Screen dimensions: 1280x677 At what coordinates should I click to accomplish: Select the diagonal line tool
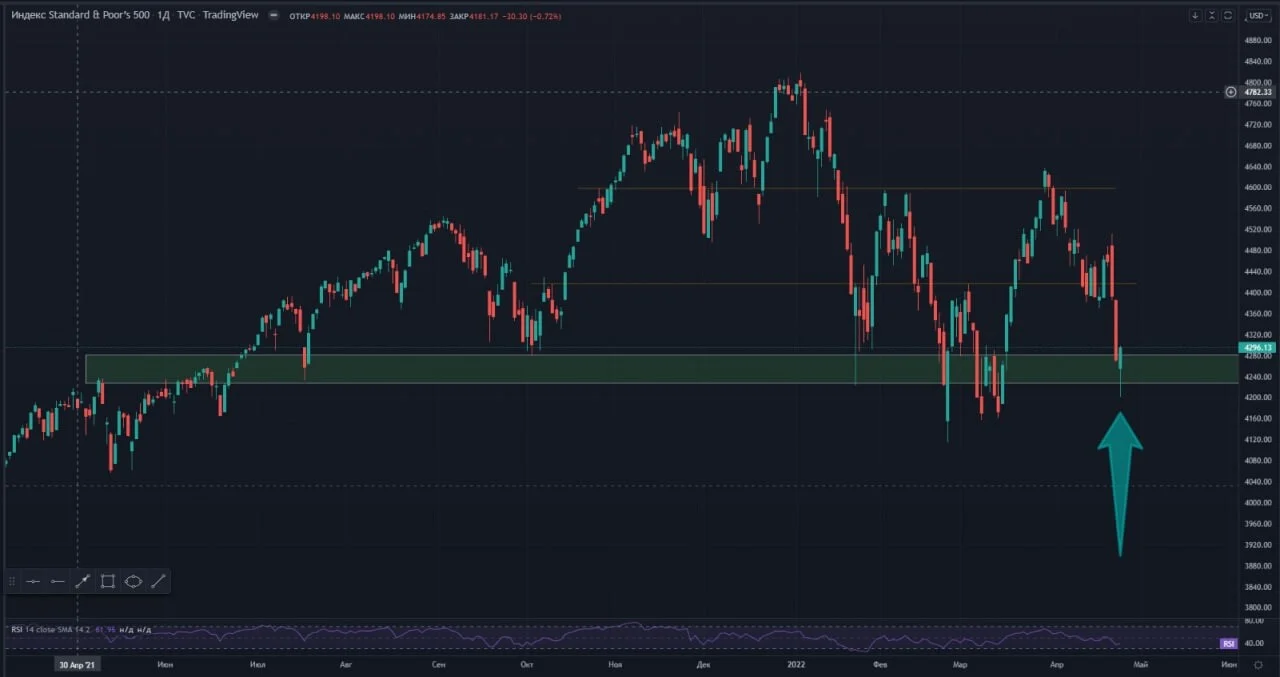(x=158, y=581)
